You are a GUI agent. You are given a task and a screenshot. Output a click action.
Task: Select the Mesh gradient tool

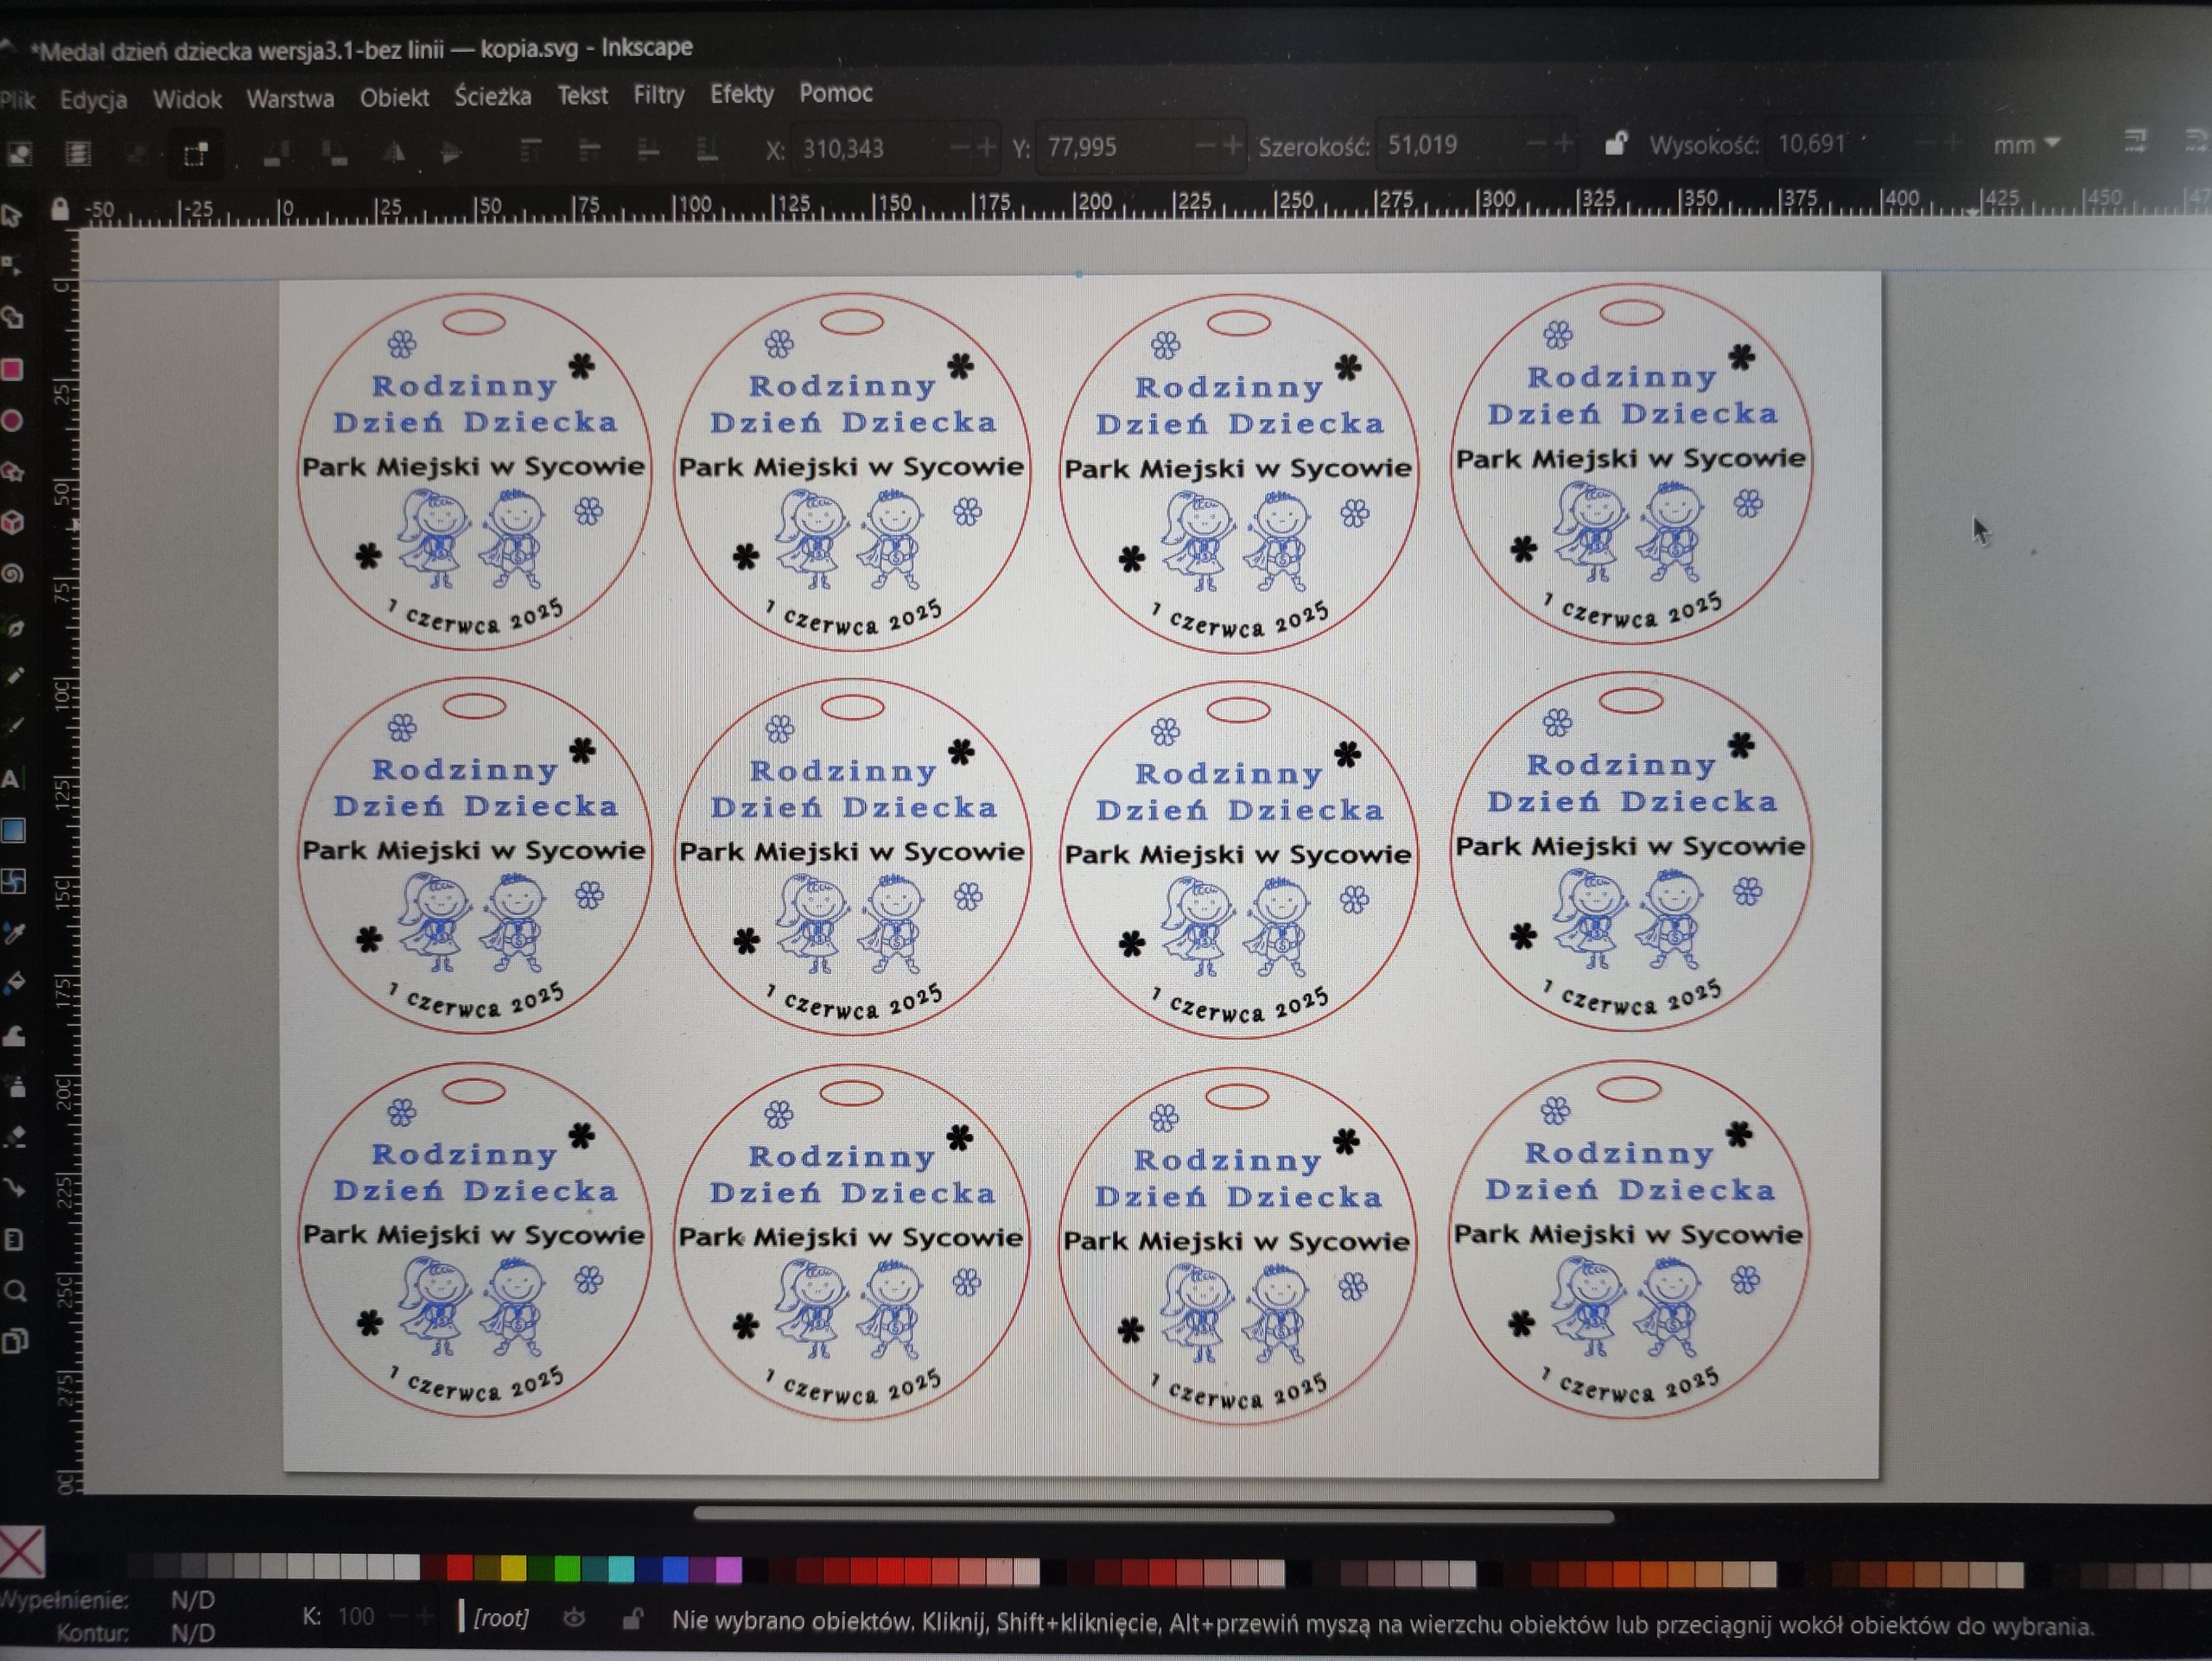[13, 881]
